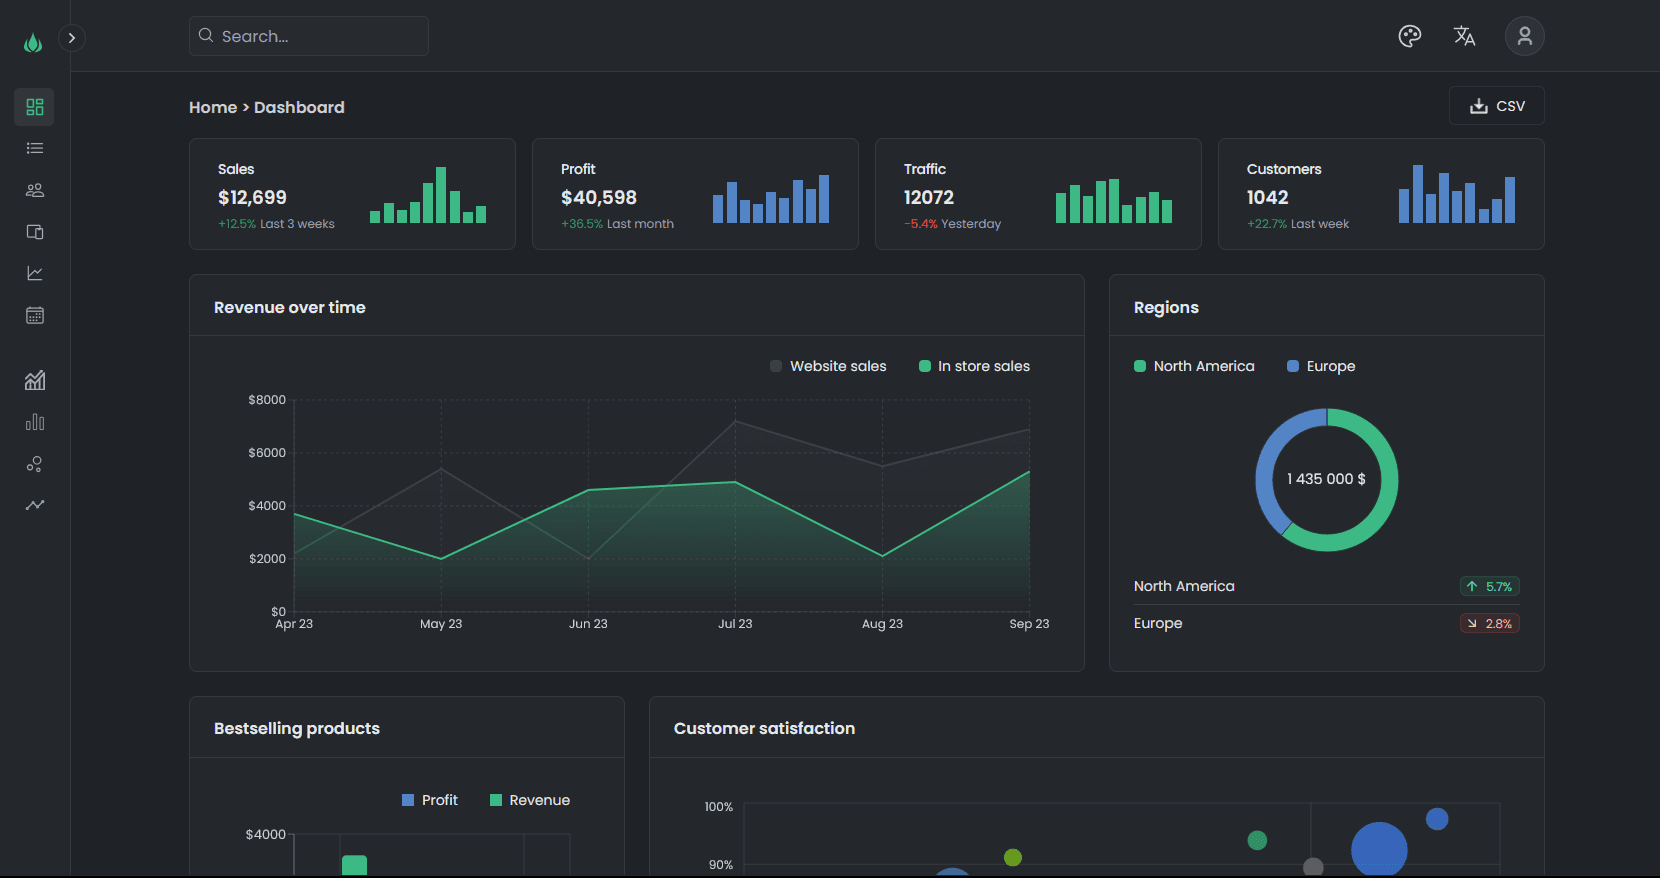1660x878 pixels.
Task: Open the color theme palette icon
Action: [x=1409, y=36]
